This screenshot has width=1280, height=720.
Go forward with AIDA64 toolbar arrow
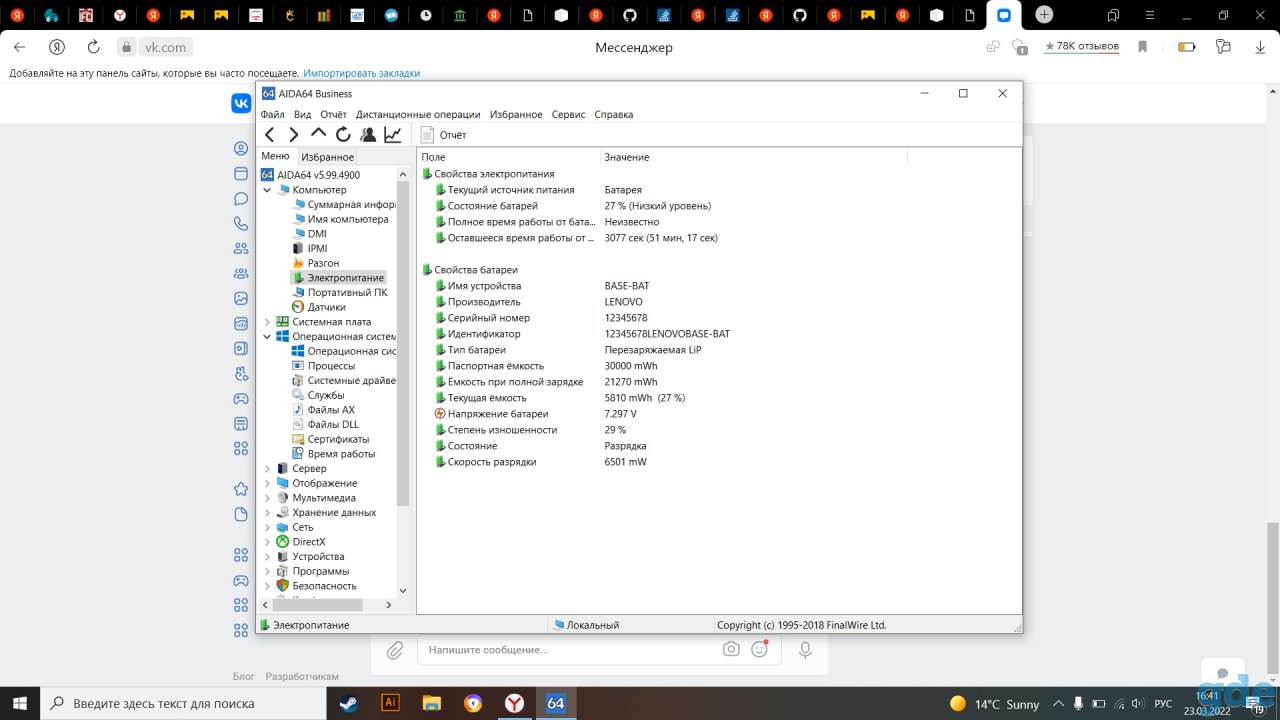(294, 135)
